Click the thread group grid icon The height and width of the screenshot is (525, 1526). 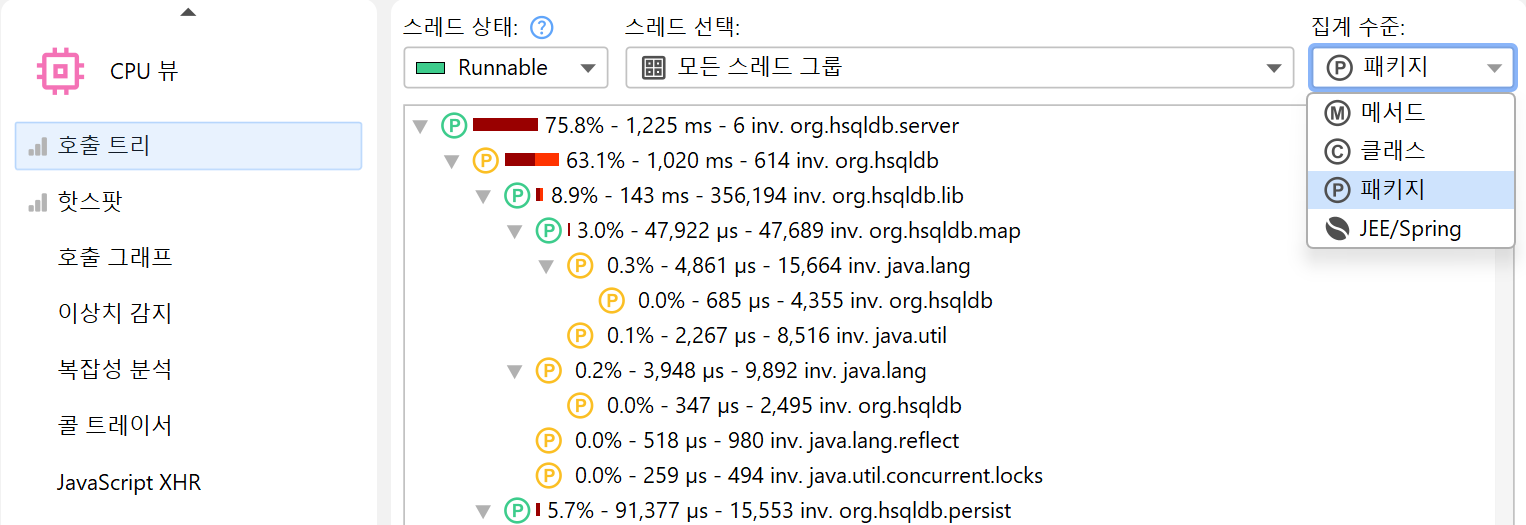coord(653,68)
